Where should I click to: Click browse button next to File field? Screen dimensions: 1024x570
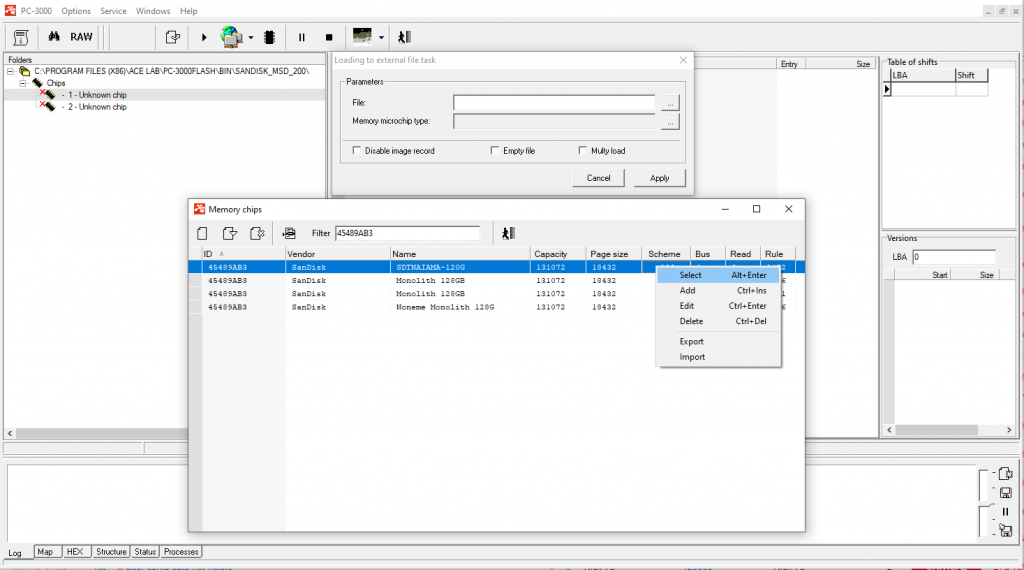670,102
